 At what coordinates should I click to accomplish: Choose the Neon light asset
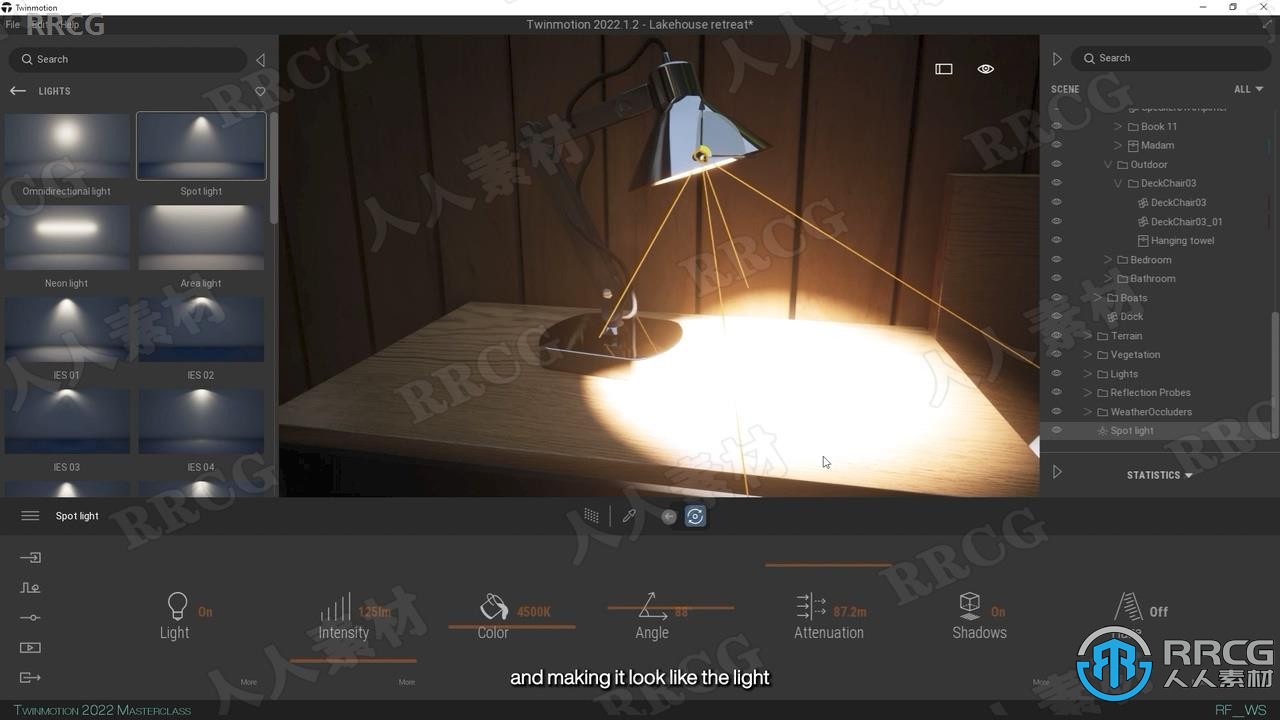pyautogui.click(x=67, y=238)
